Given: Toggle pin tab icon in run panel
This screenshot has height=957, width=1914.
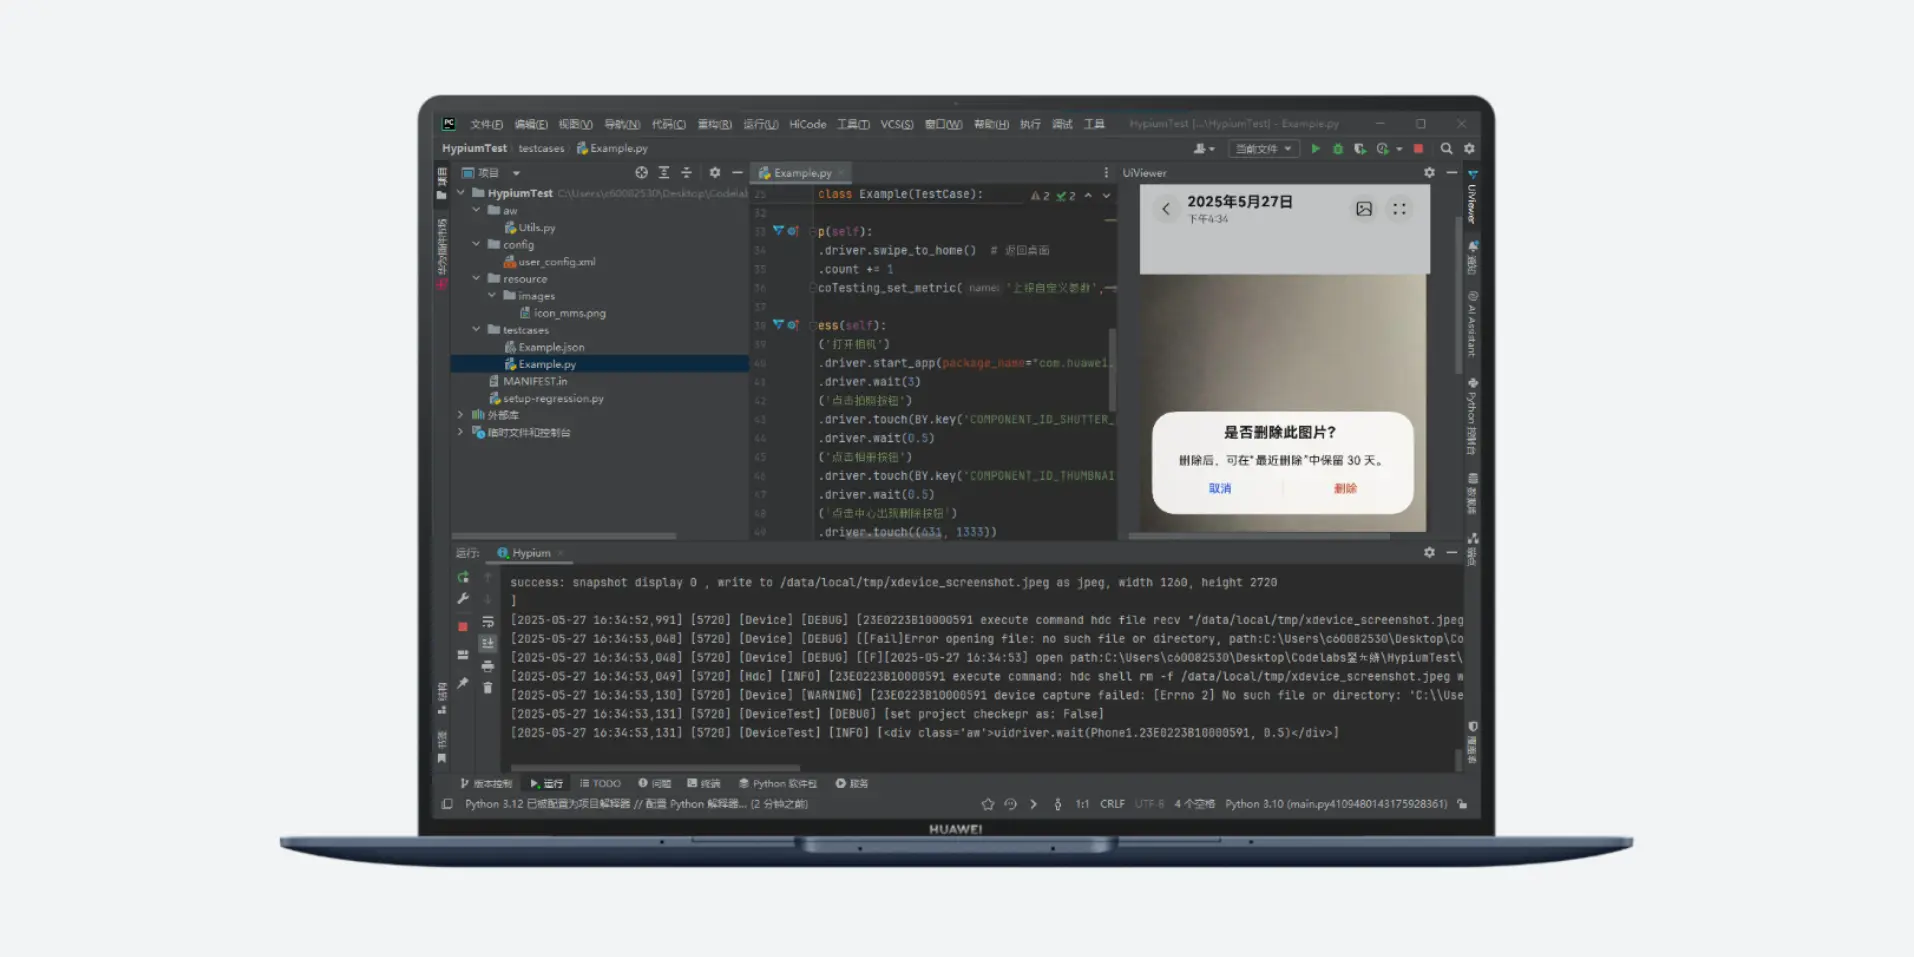Looking at the screenshot, I should coord(463,683).
